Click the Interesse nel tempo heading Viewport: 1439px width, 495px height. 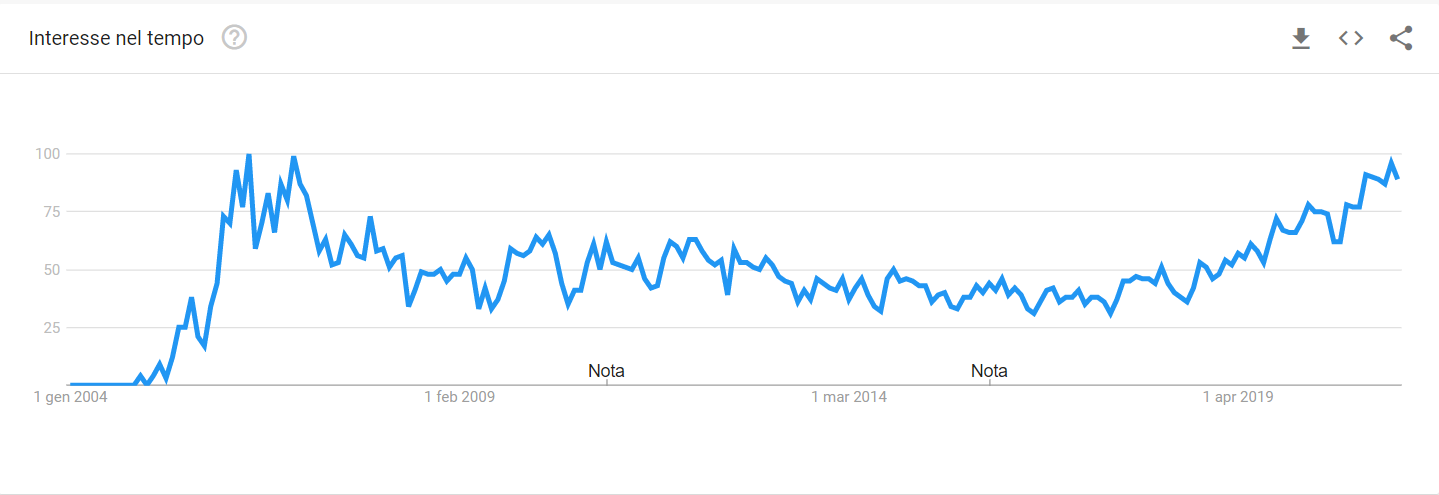(116, 38)
